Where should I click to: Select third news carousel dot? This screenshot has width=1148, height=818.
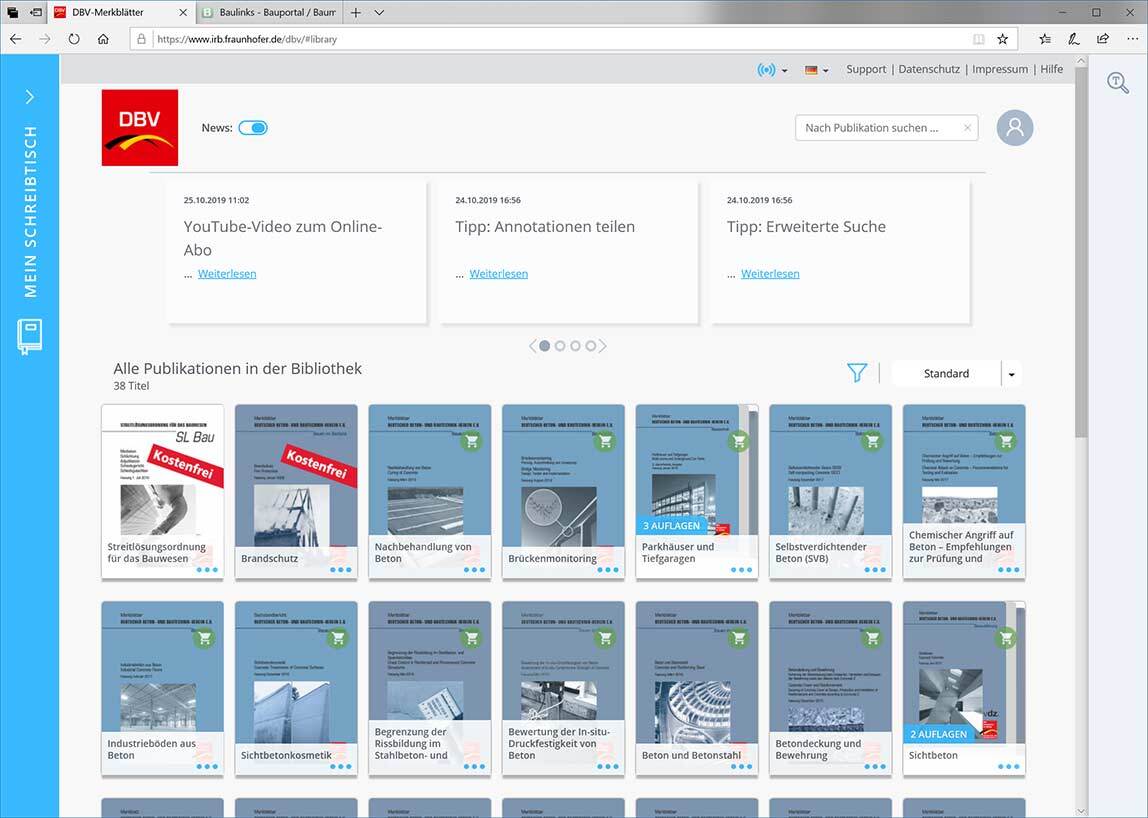coord(575,346)
